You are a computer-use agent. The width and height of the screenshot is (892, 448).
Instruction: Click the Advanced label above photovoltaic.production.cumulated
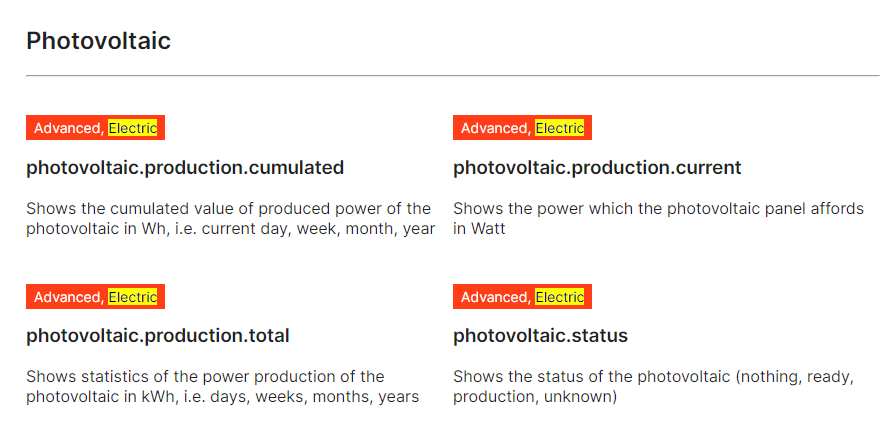coord(67,128)
